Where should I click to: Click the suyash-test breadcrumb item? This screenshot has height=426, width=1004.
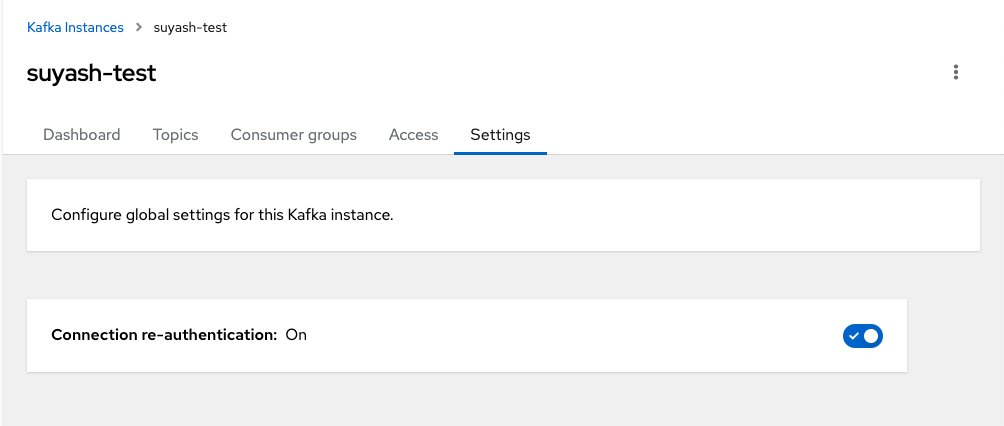[x=190, y=28]
